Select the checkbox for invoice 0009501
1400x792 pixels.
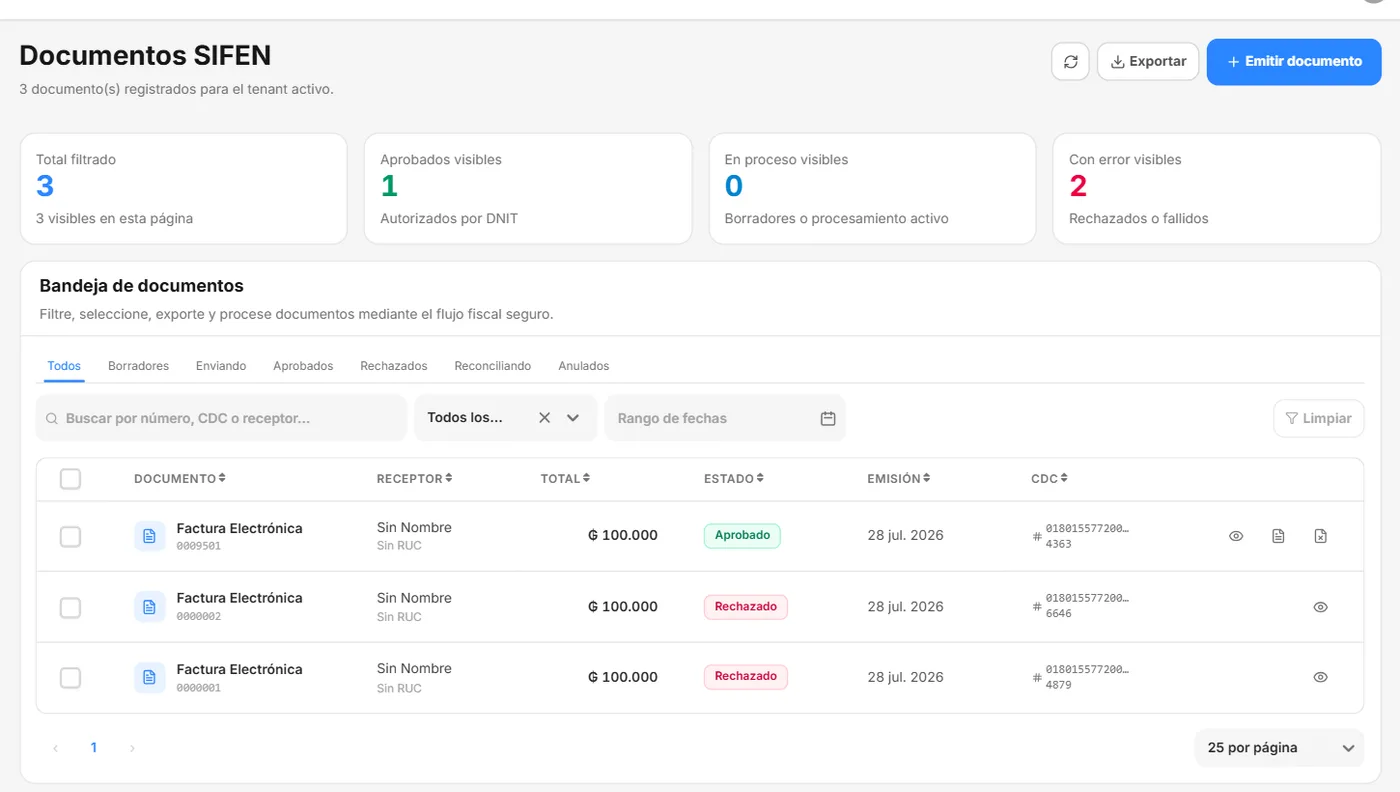tap(70, 537)
